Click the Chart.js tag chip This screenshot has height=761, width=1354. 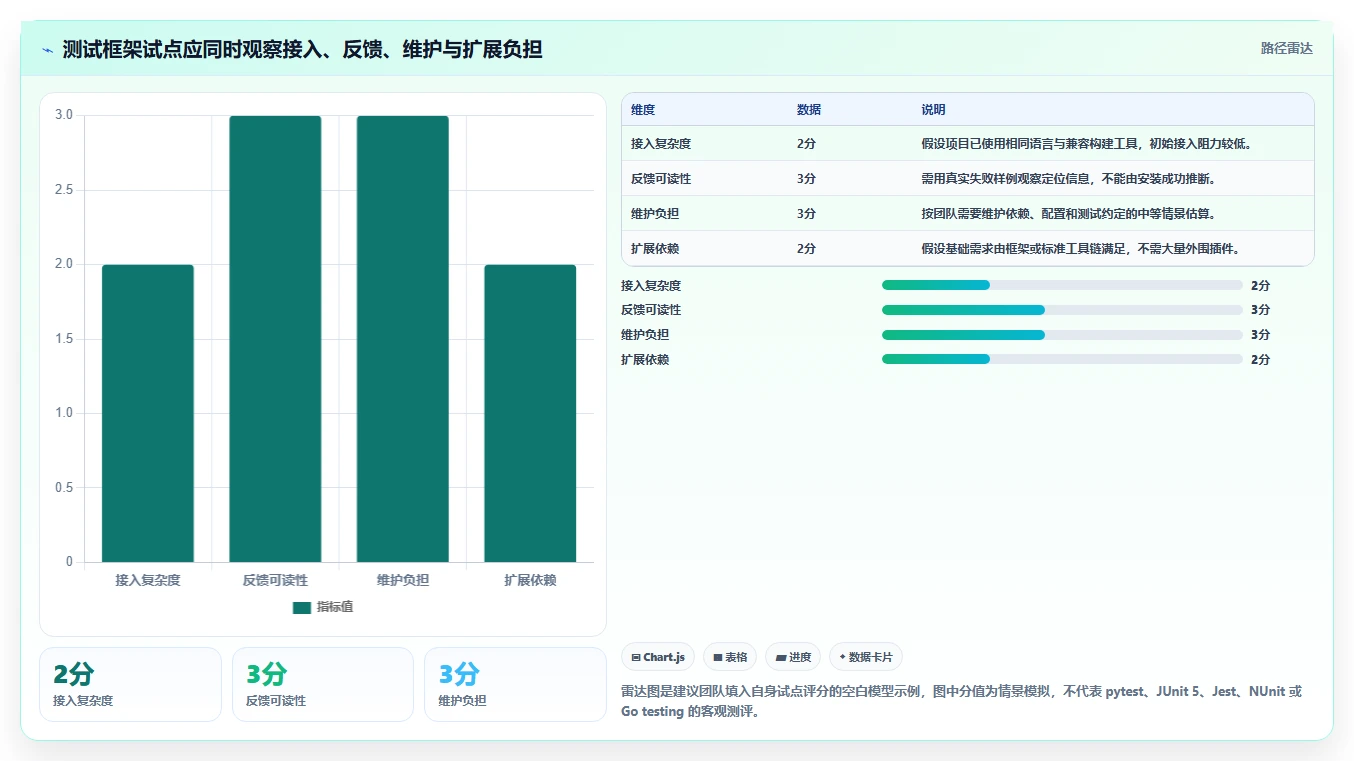click(x=658, y=657)
